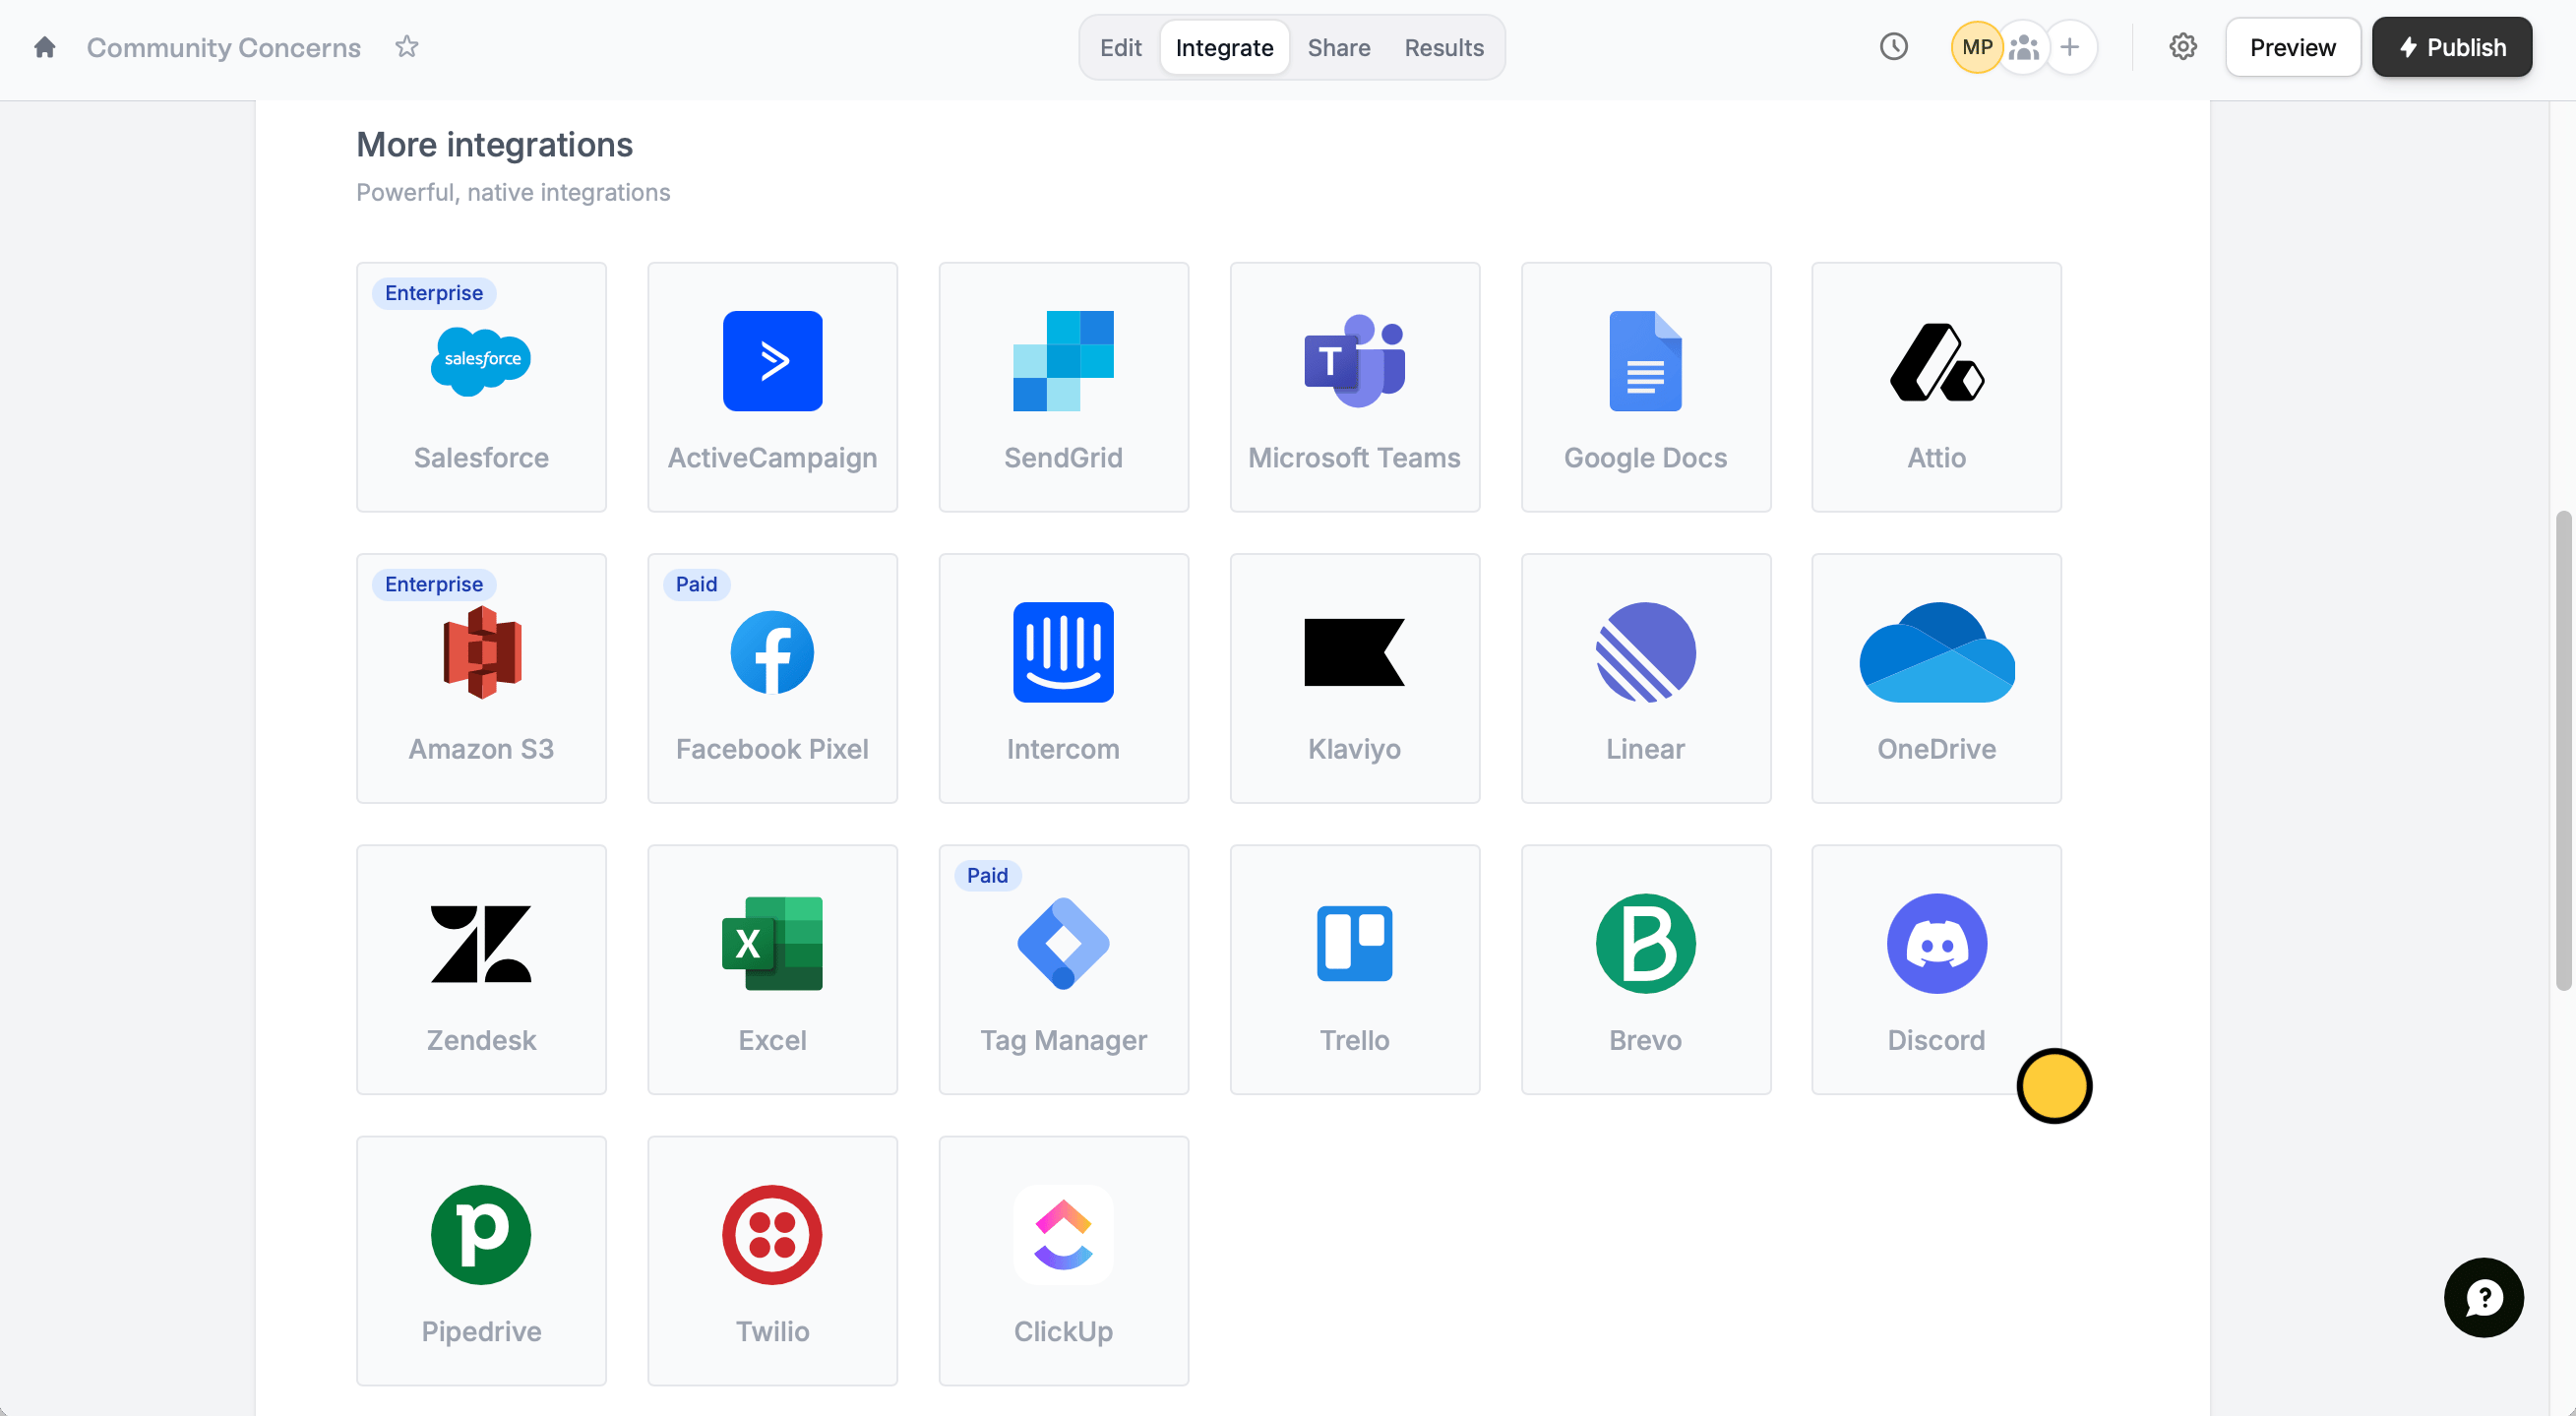Open the Twilio integration
The image size is (2576, 1416).
[772, 1260]
